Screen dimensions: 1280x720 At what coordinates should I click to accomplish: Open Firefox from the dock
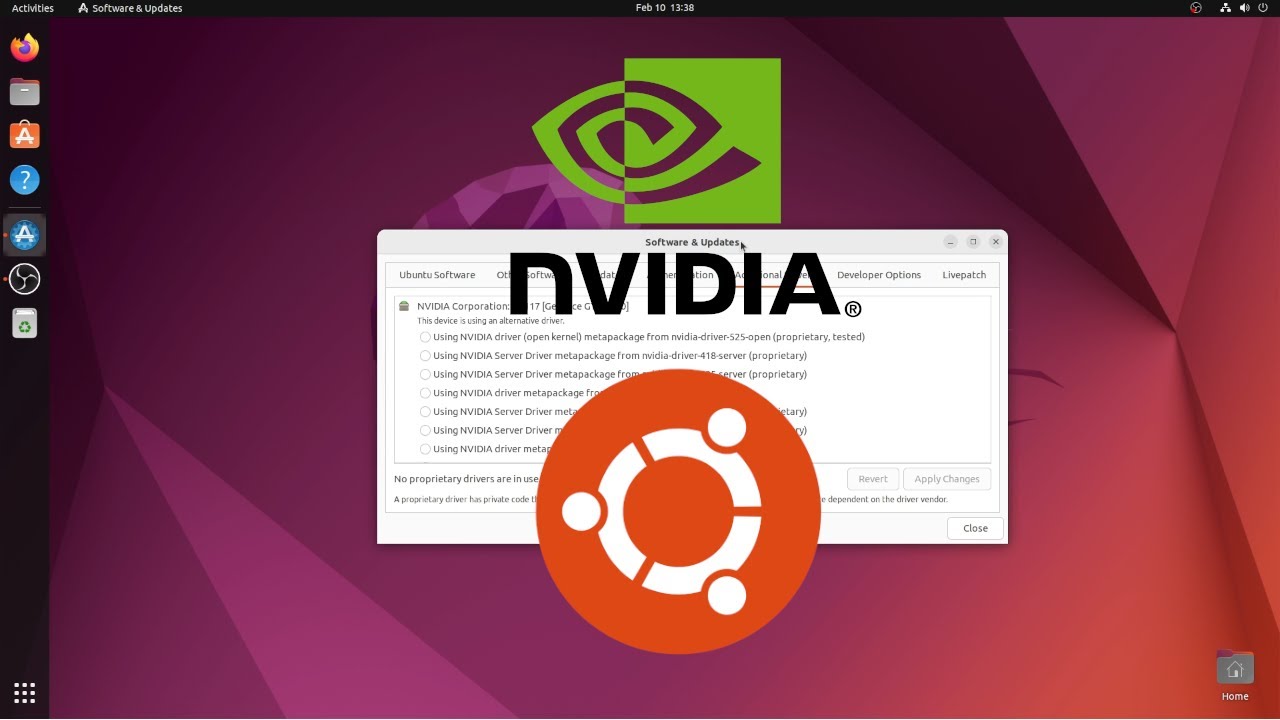[x=25, y=47]
